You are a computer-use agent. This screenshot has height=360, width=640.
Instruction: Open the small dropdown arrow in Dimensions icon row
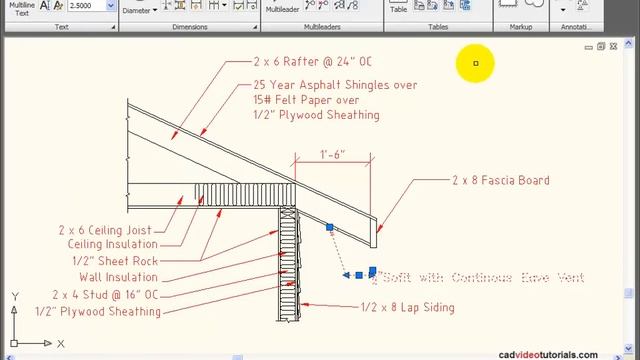click(224, 5)
